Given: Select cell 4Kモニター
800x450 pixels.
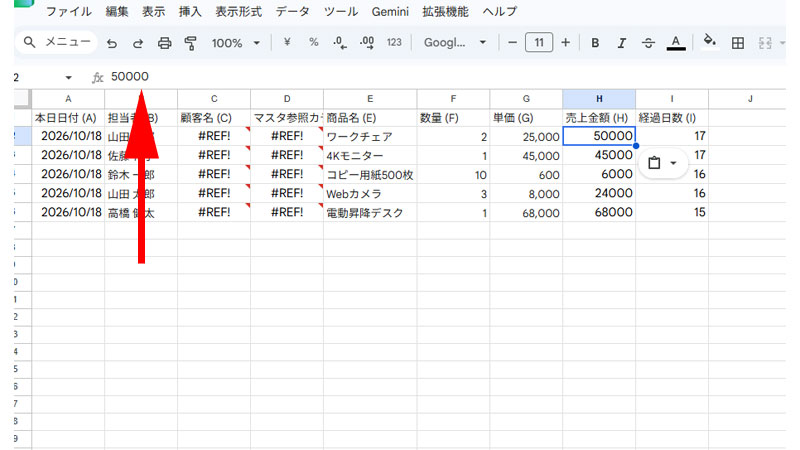Looking at the screenshot, I should (370, 155).
